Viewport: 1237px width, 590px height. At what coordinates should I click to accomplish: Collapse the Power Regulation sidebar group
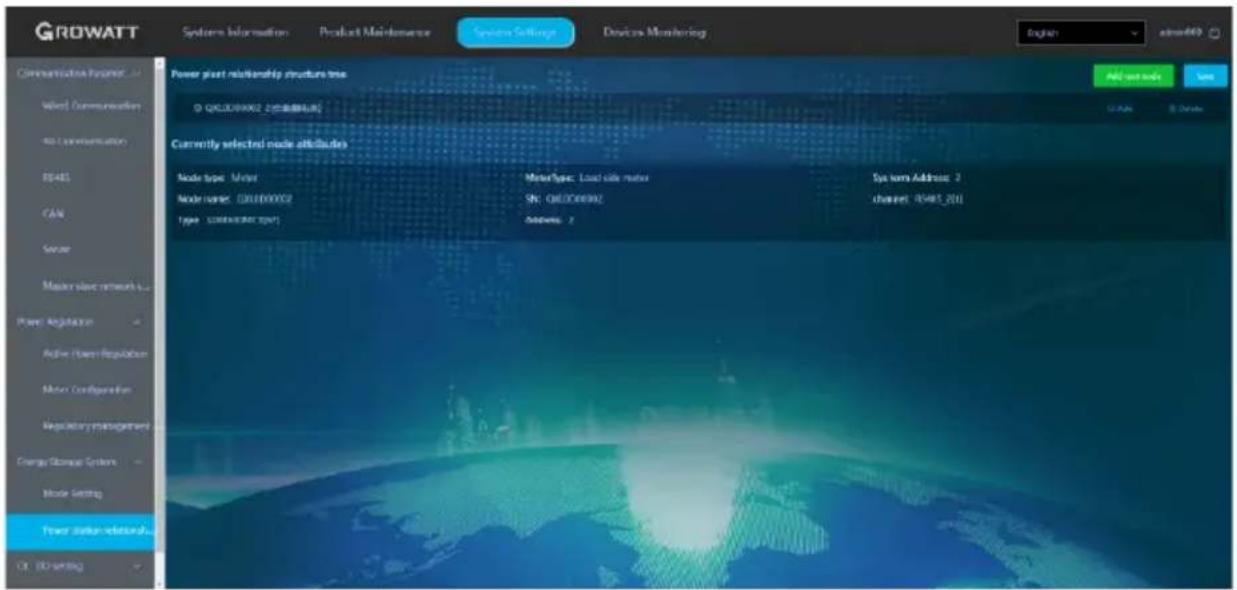[x=77, y=322]
